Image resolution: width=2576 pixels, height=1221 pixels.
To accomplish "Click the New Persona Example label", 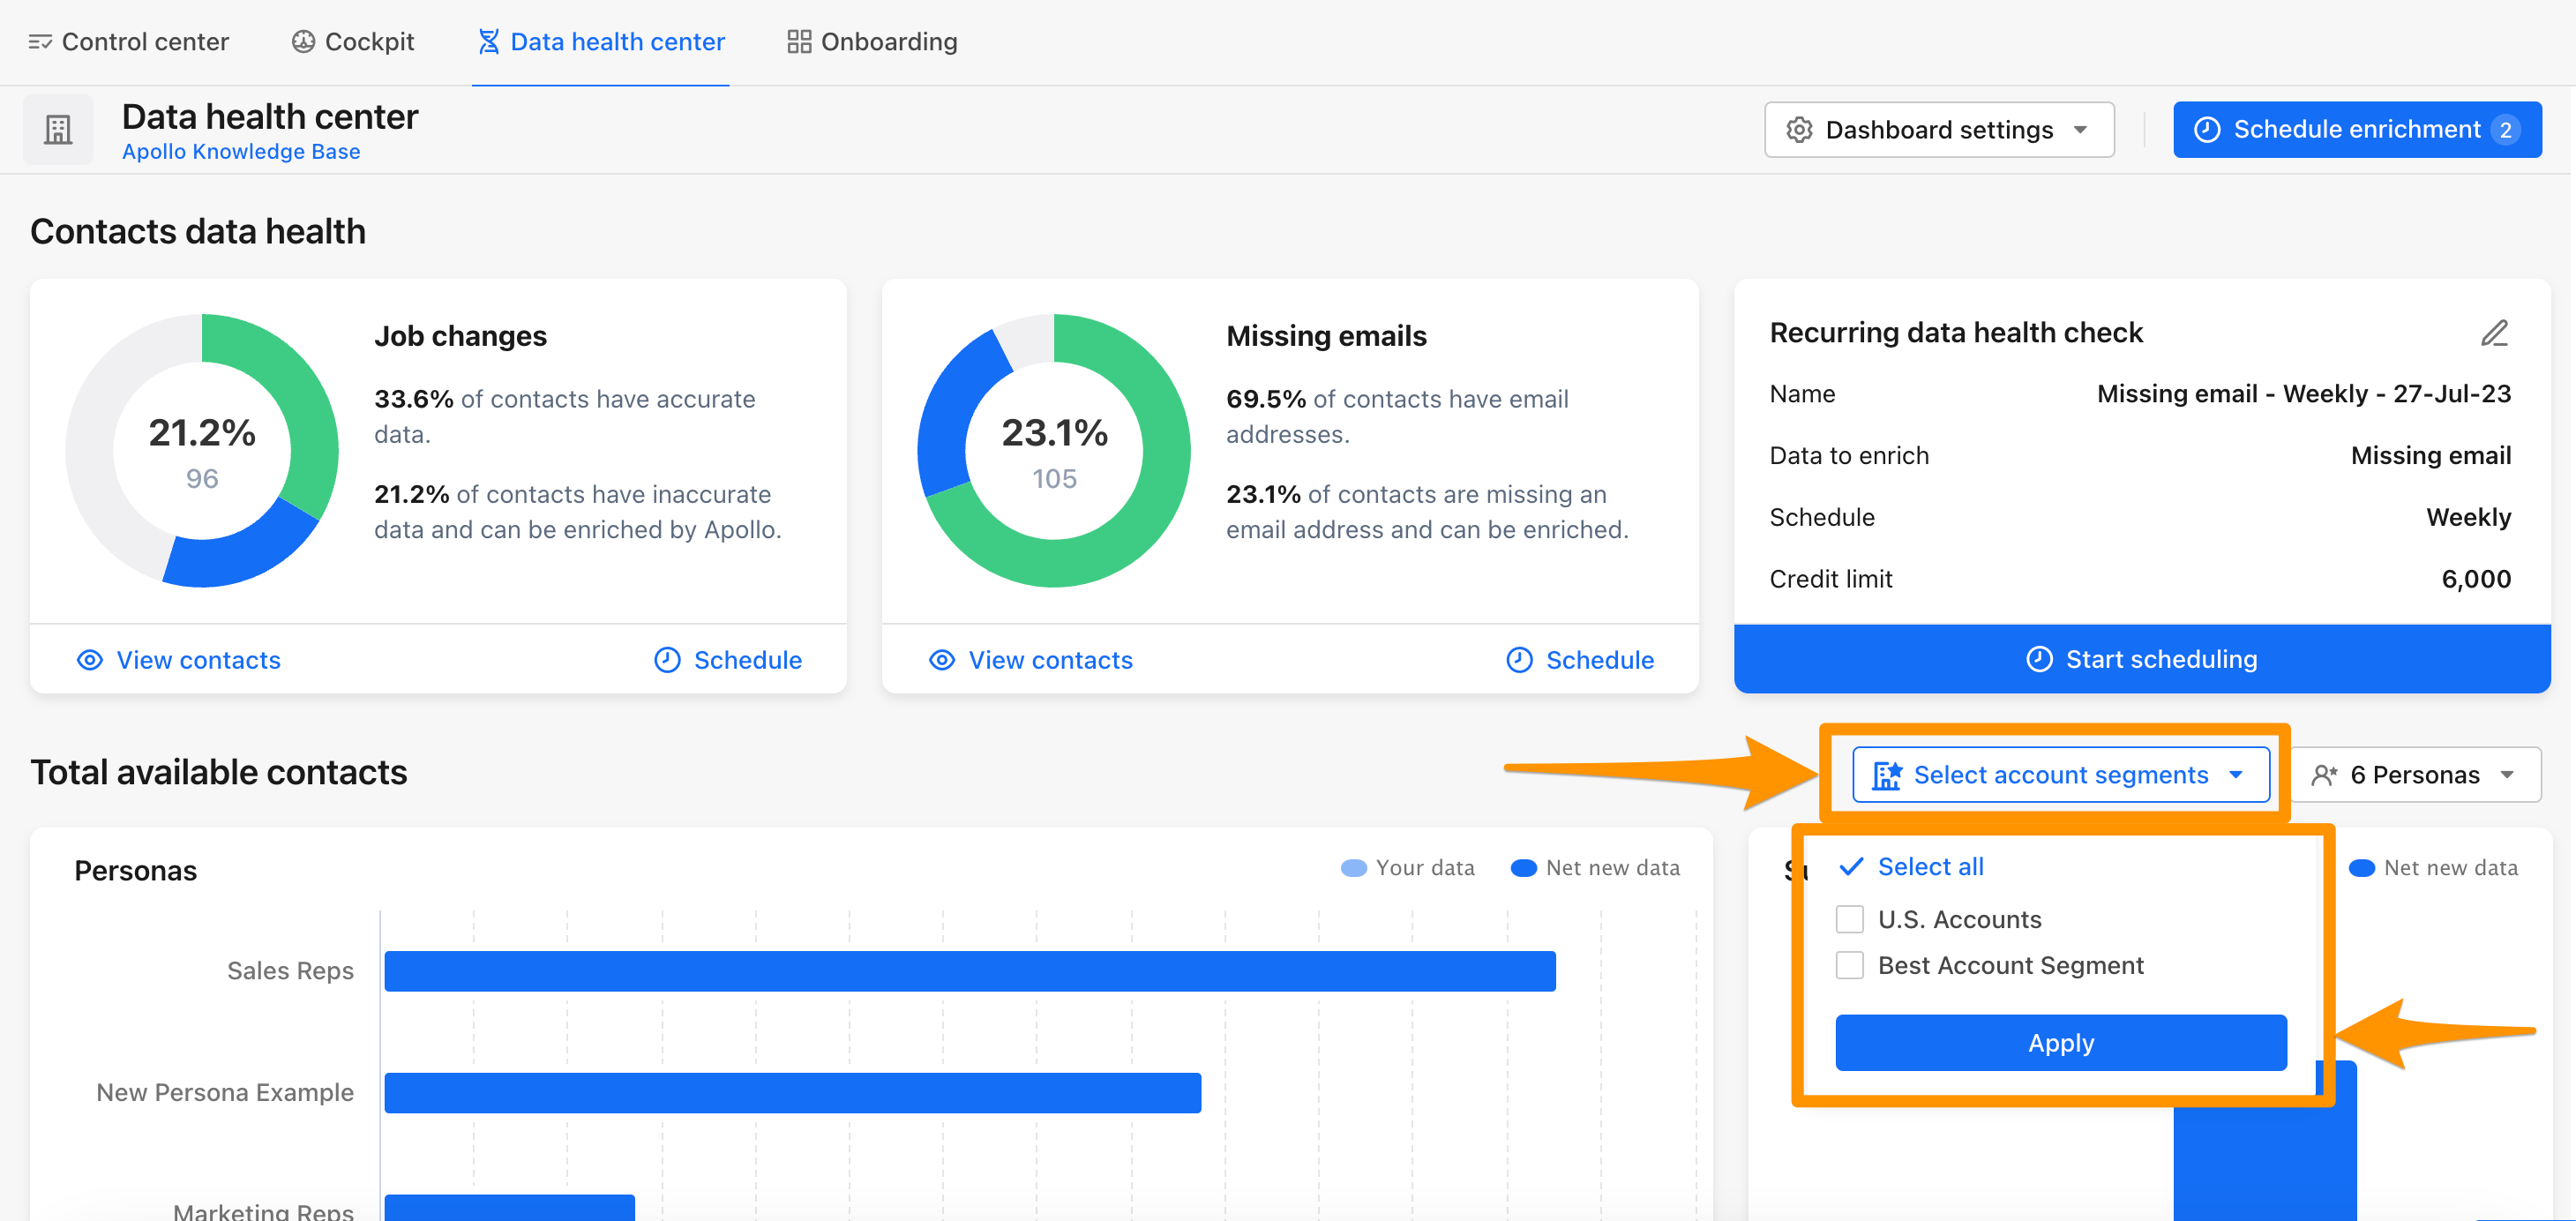I will [x=225, y=1093].
